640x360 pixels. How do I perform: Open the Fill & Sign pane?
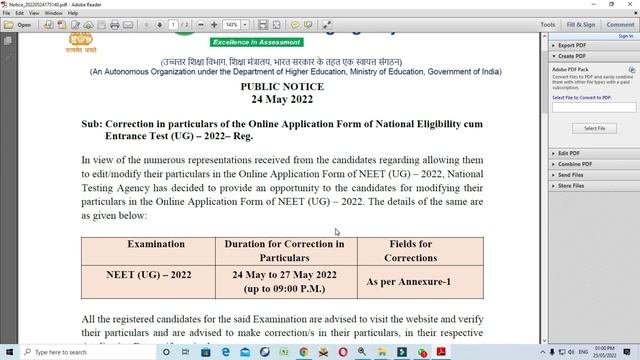(x=580, y=25)
